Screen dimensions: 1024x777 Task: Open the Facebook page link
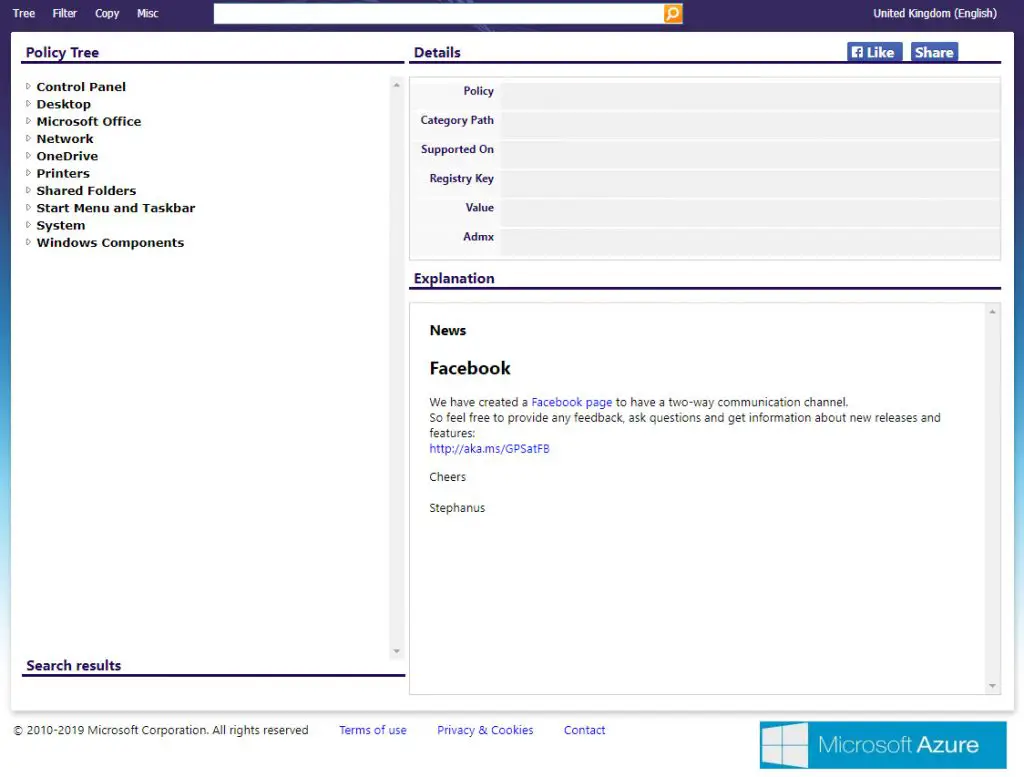pyautogui.click(x=571, y=402)
